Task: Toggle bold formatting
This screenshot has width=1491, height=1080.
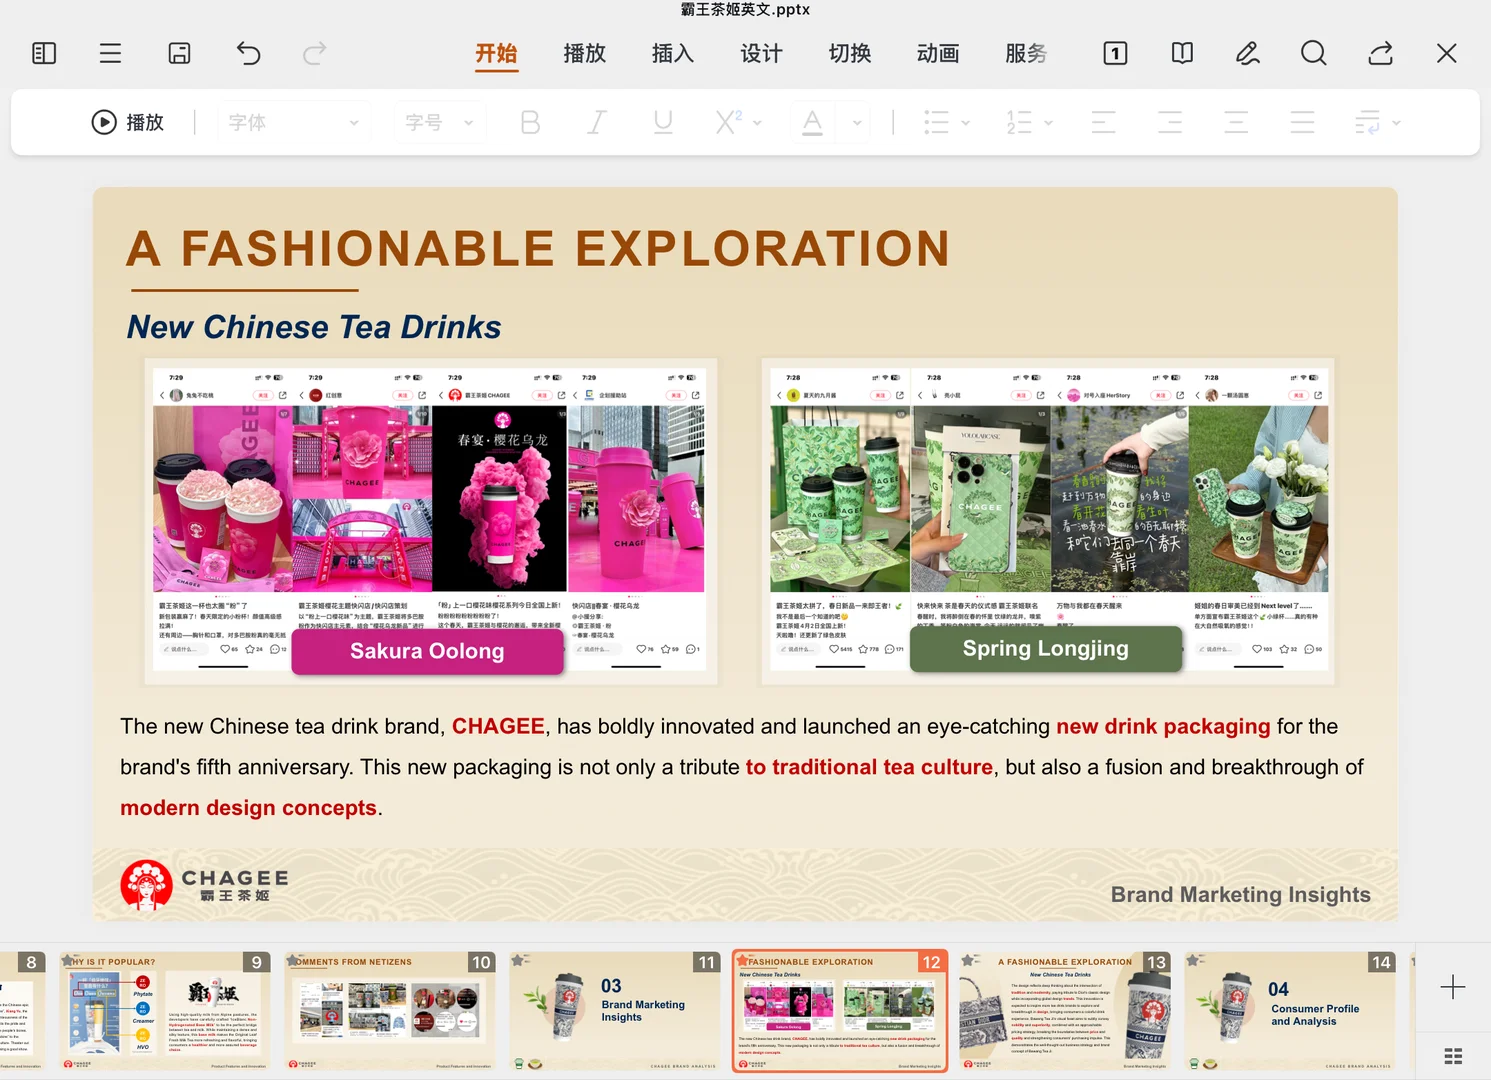Action: pyautogui.click(x=530, y=122)
